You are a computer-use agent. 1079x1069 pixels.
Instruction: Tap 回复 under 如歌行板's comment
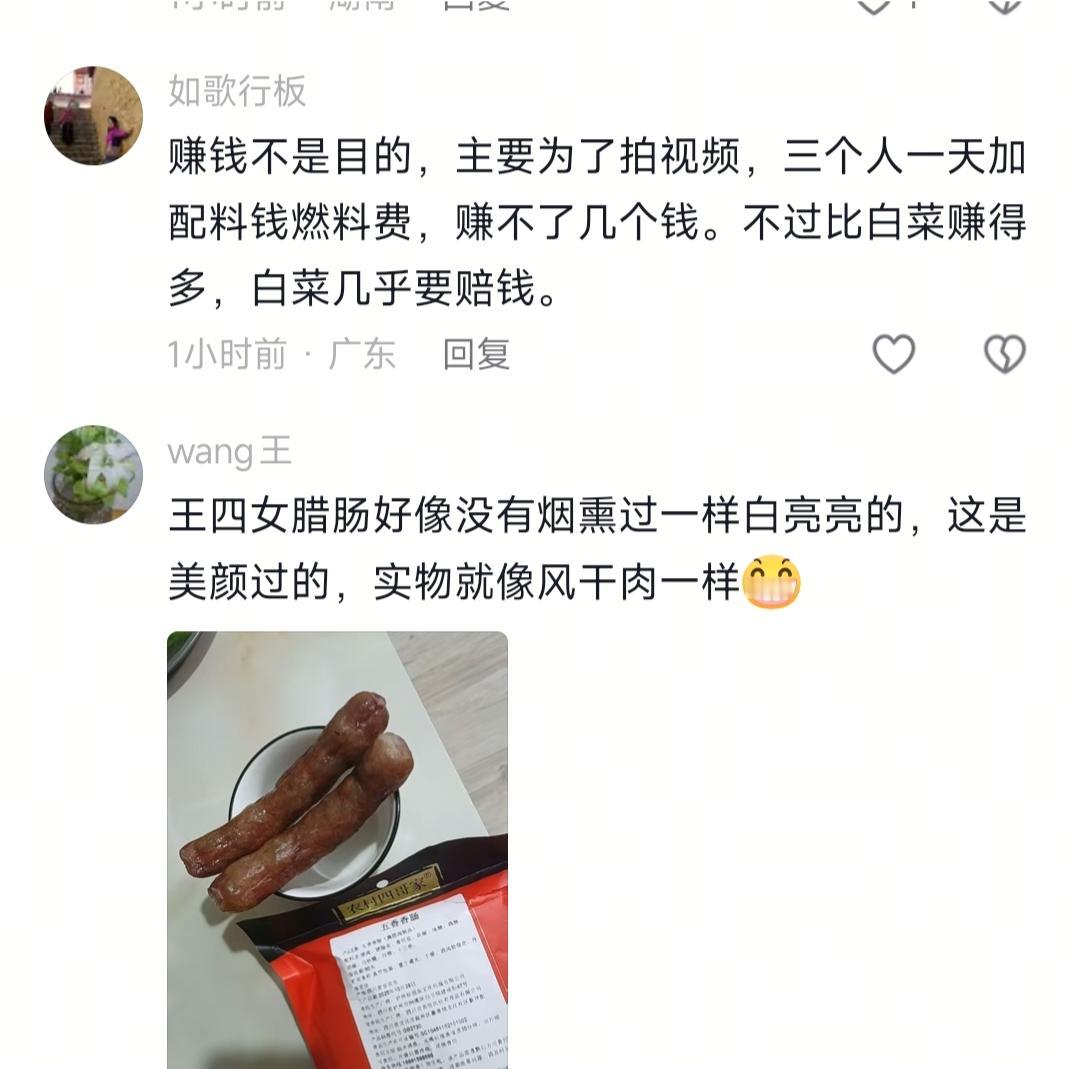coord(476,354)
